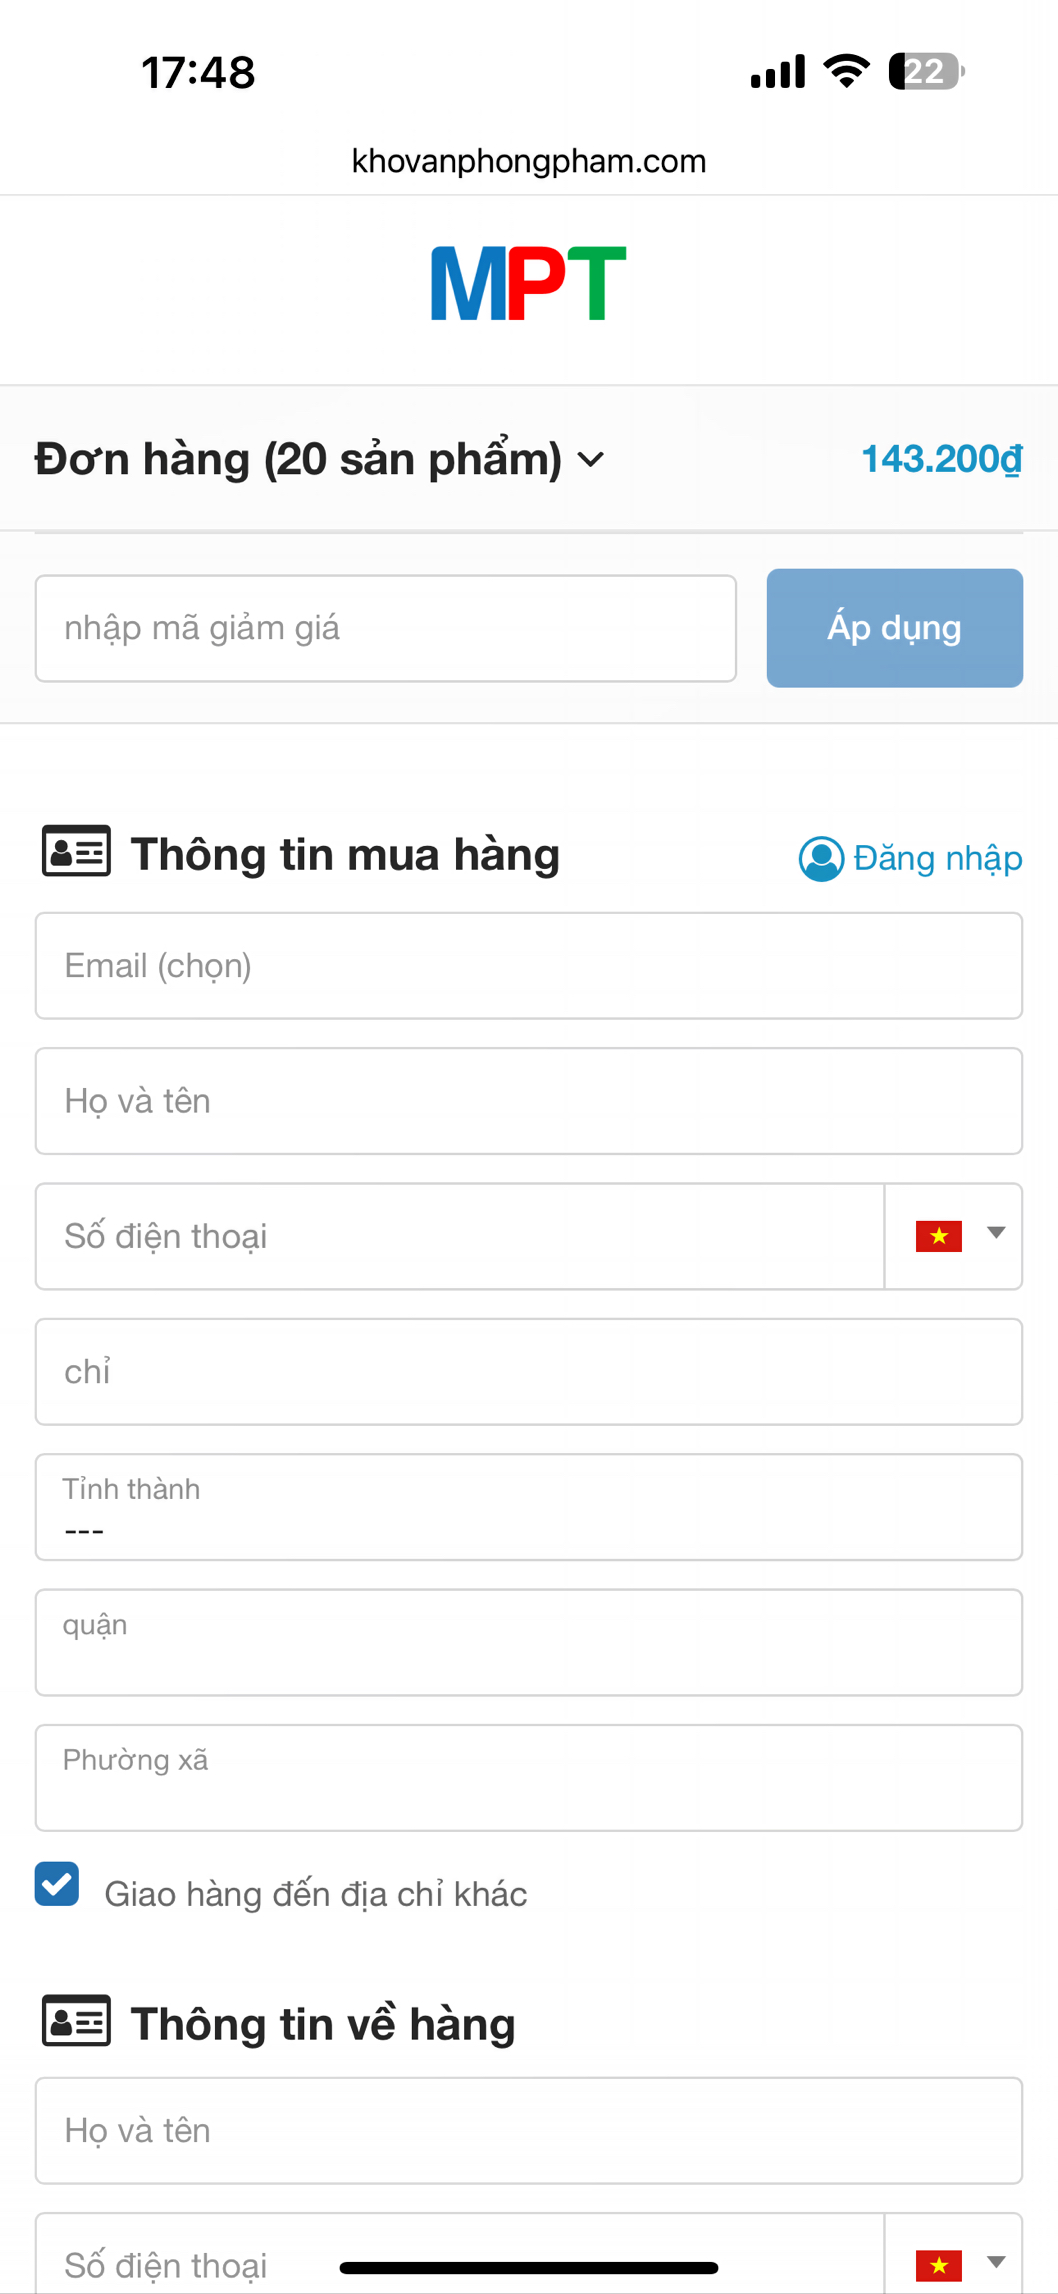Focus the nhập mã giảm giá field
The image size is (1058, 2294).
[385, 628]
